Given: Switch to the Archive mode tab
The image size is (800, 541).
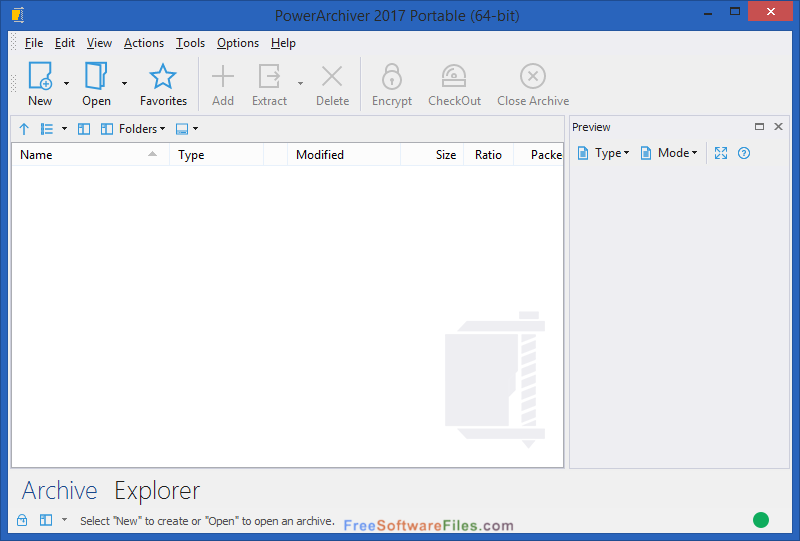Looking at the screenshot, I should pos(60,490).
